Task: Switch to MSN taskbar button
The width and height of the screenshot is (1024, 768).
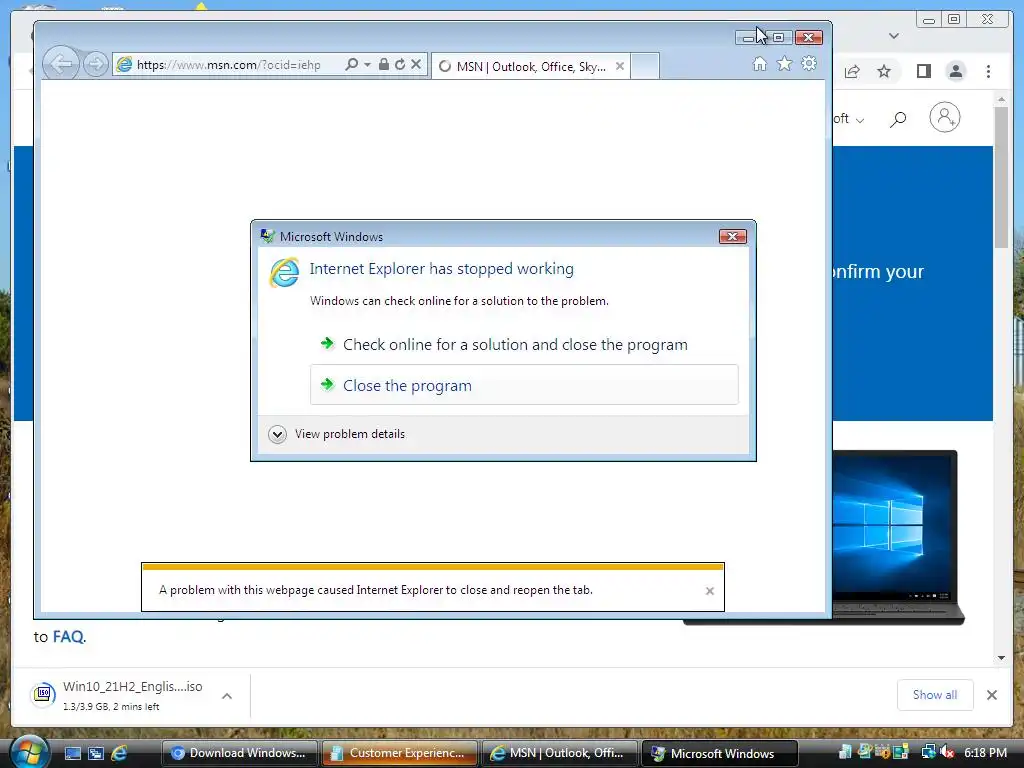Action: (559, 753)
